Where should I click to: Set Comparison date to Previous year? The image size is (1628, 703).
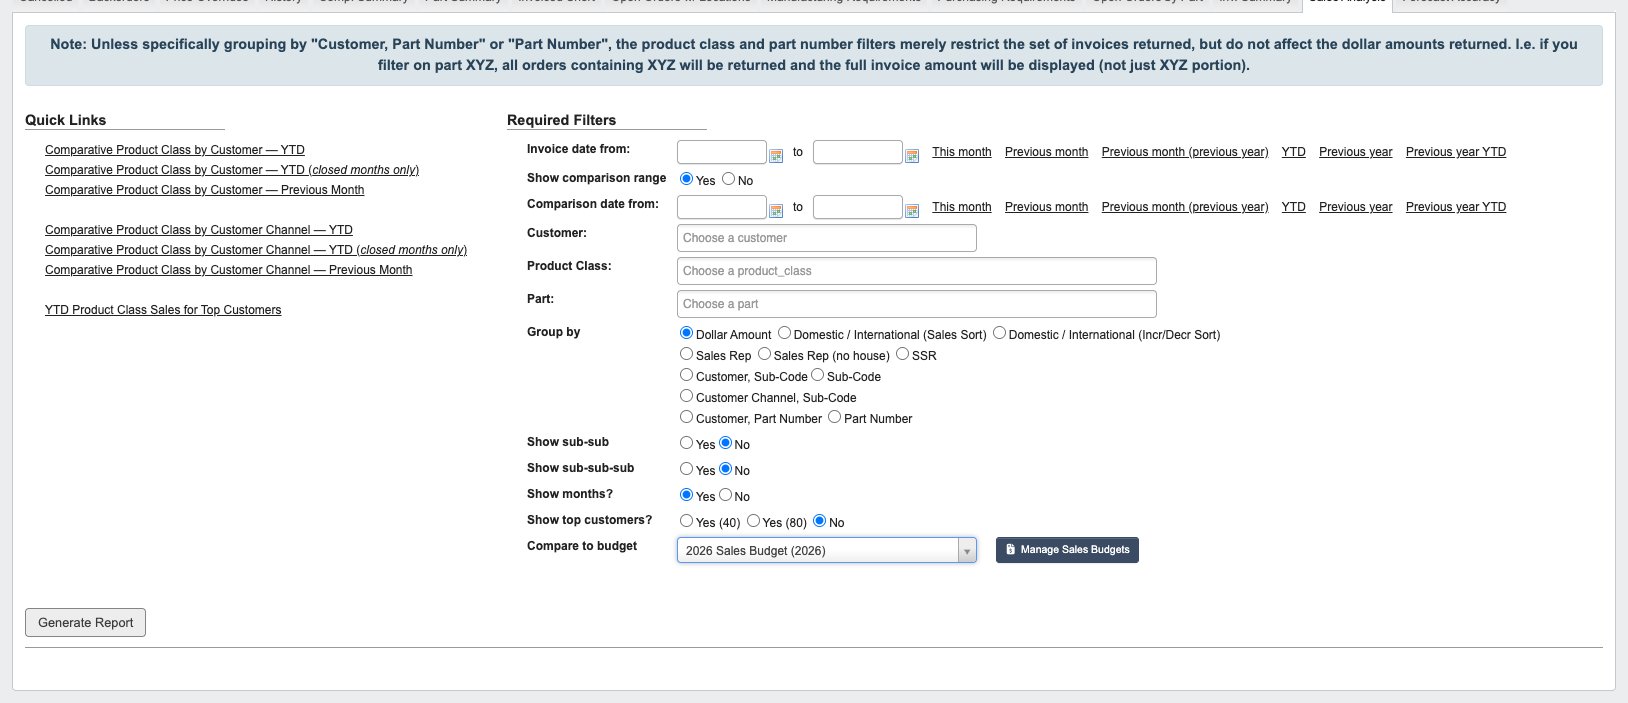click(1356, 207)
